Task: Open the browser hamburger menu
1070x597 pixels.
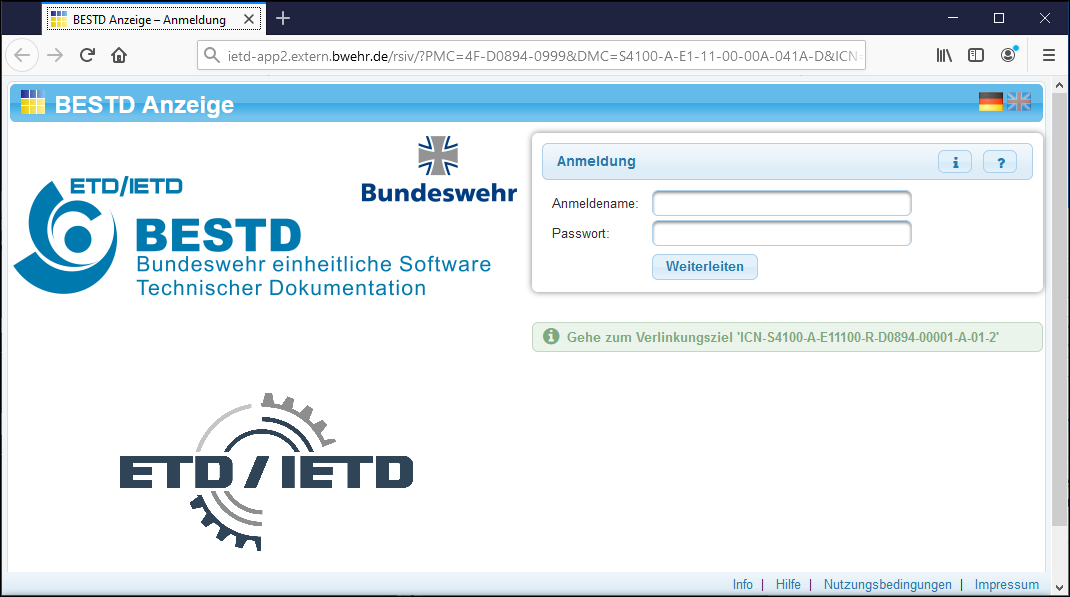Action: point(1049,55)
